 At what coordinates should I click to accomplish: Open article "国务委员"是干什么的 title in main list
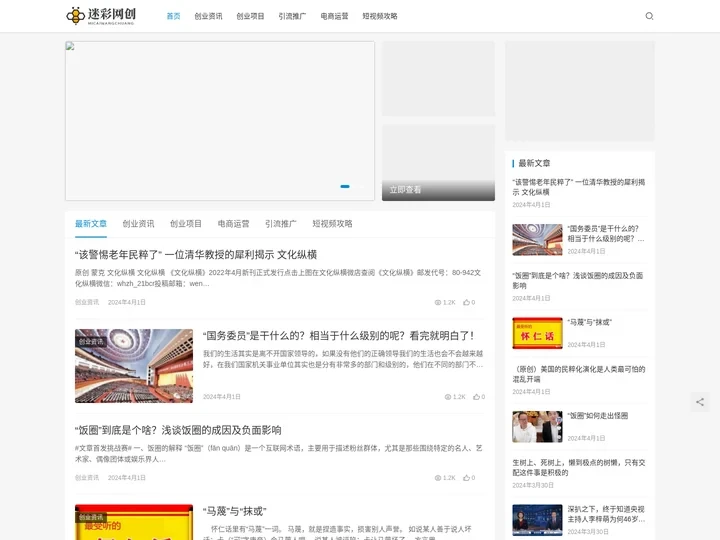click(339, 336)
